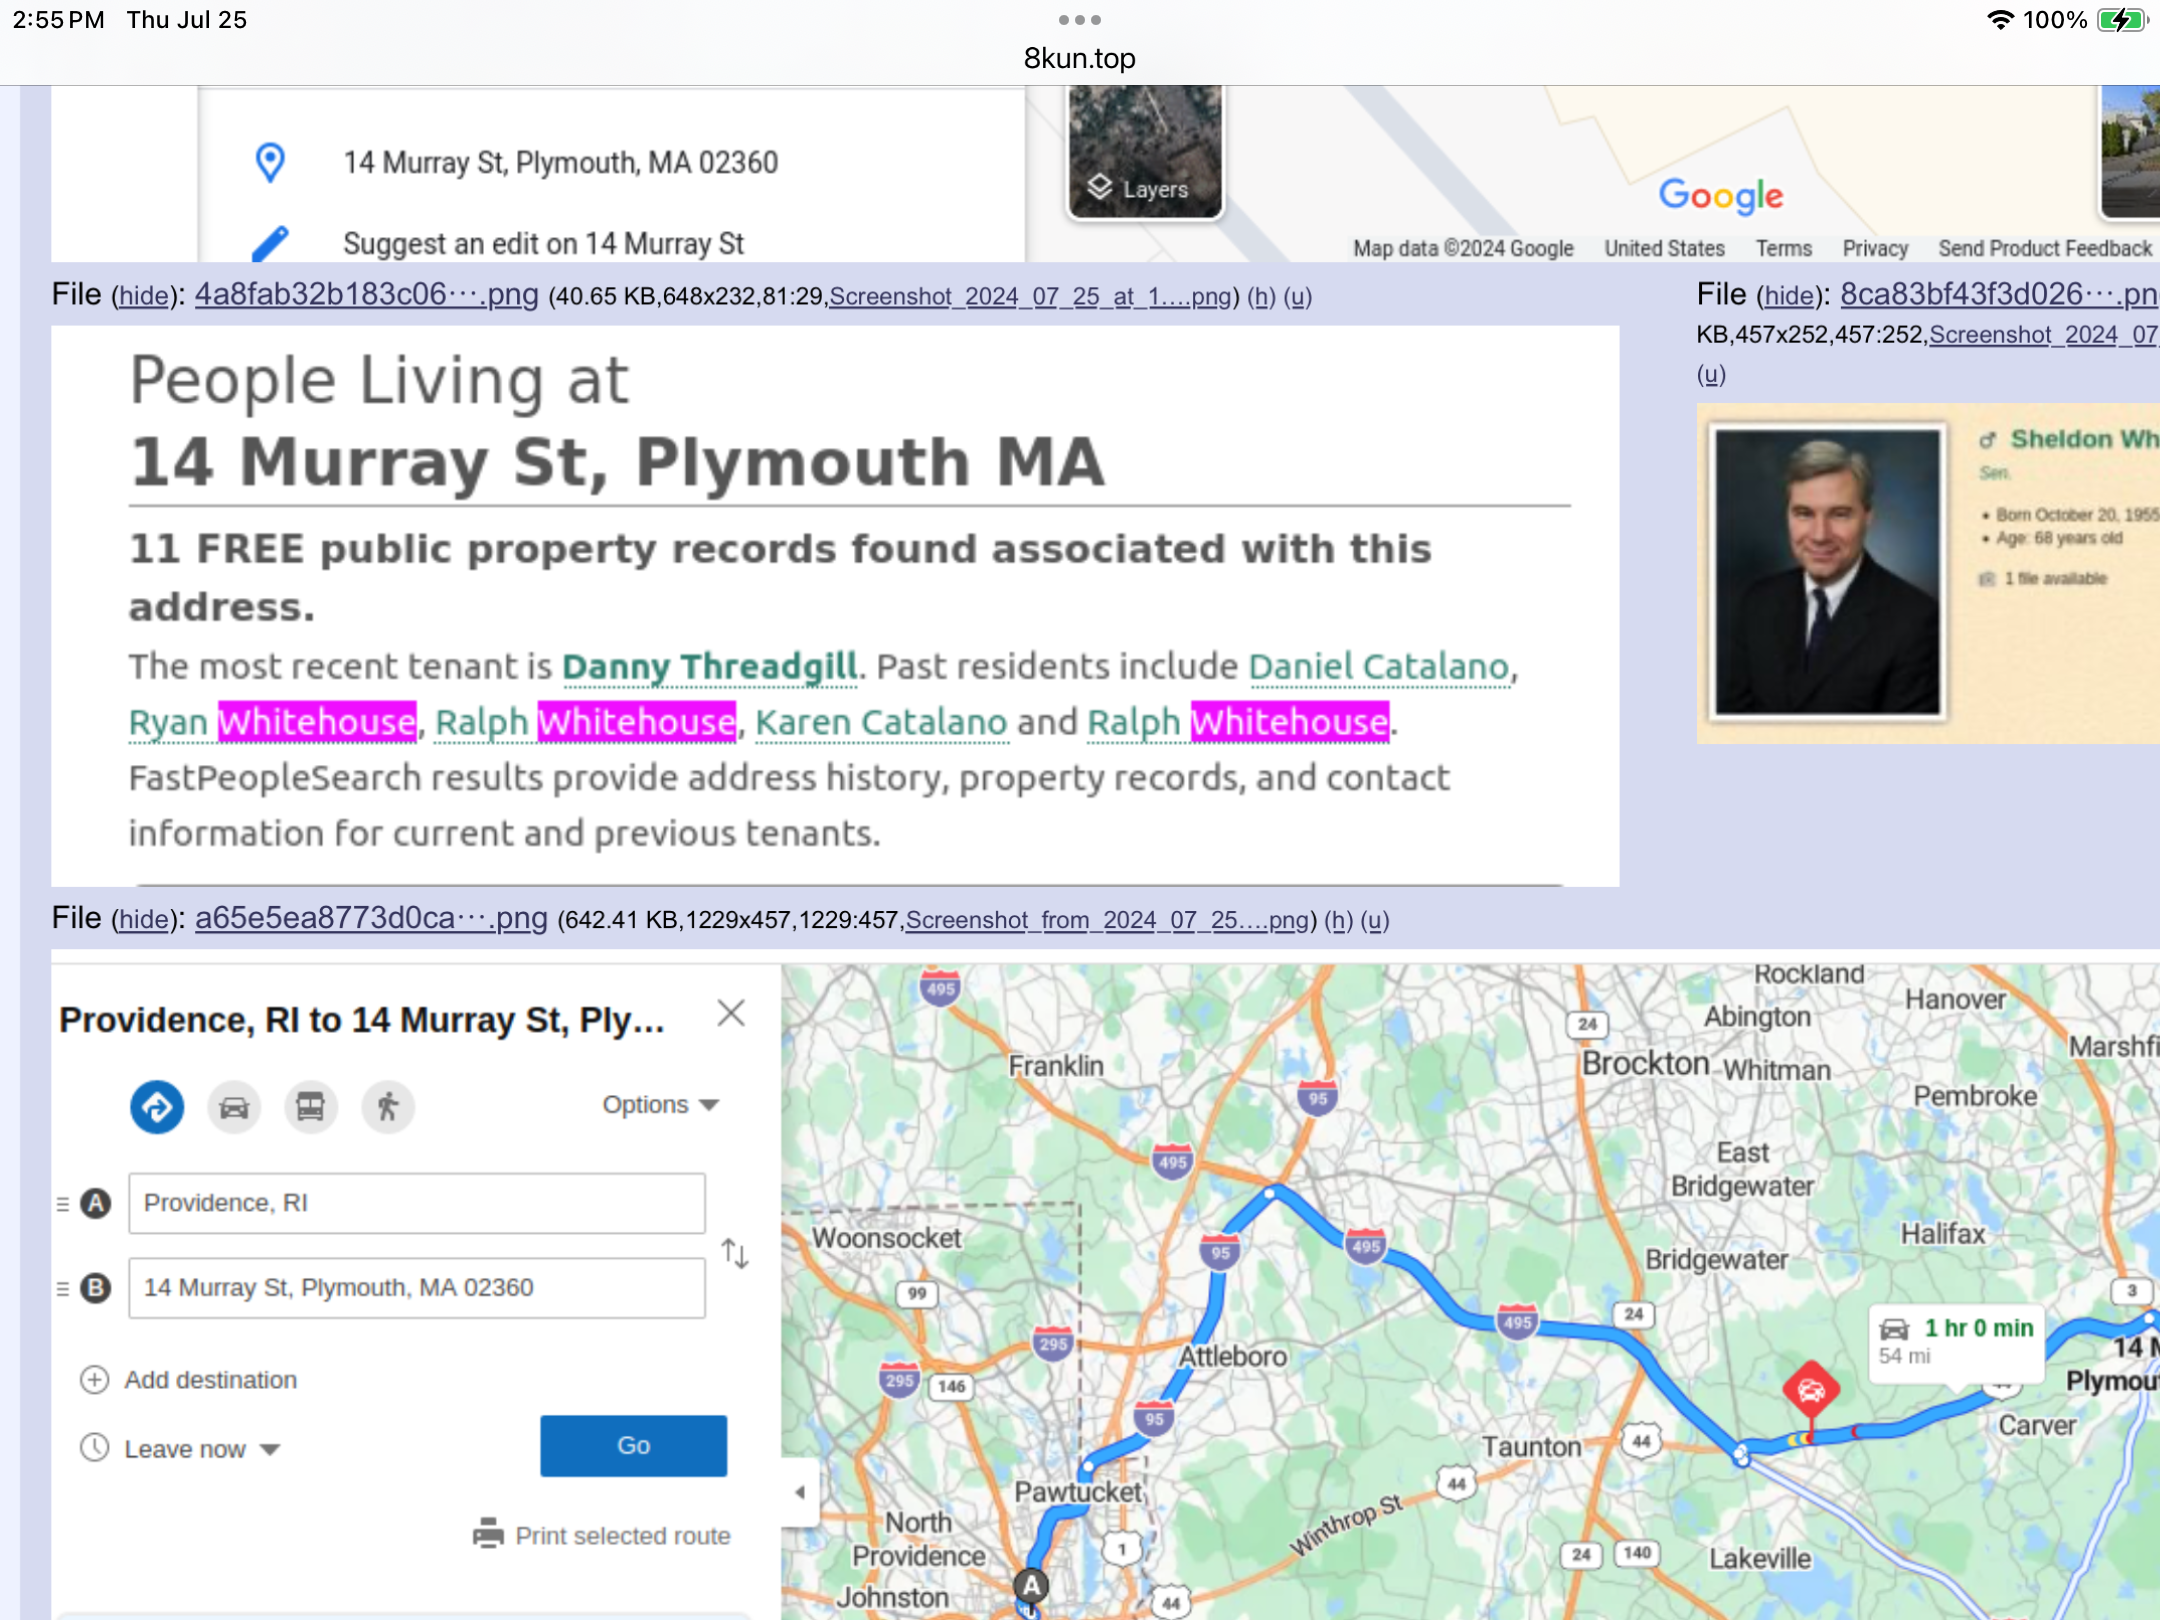Tap the Brockton city label

coord(1645,1063)
